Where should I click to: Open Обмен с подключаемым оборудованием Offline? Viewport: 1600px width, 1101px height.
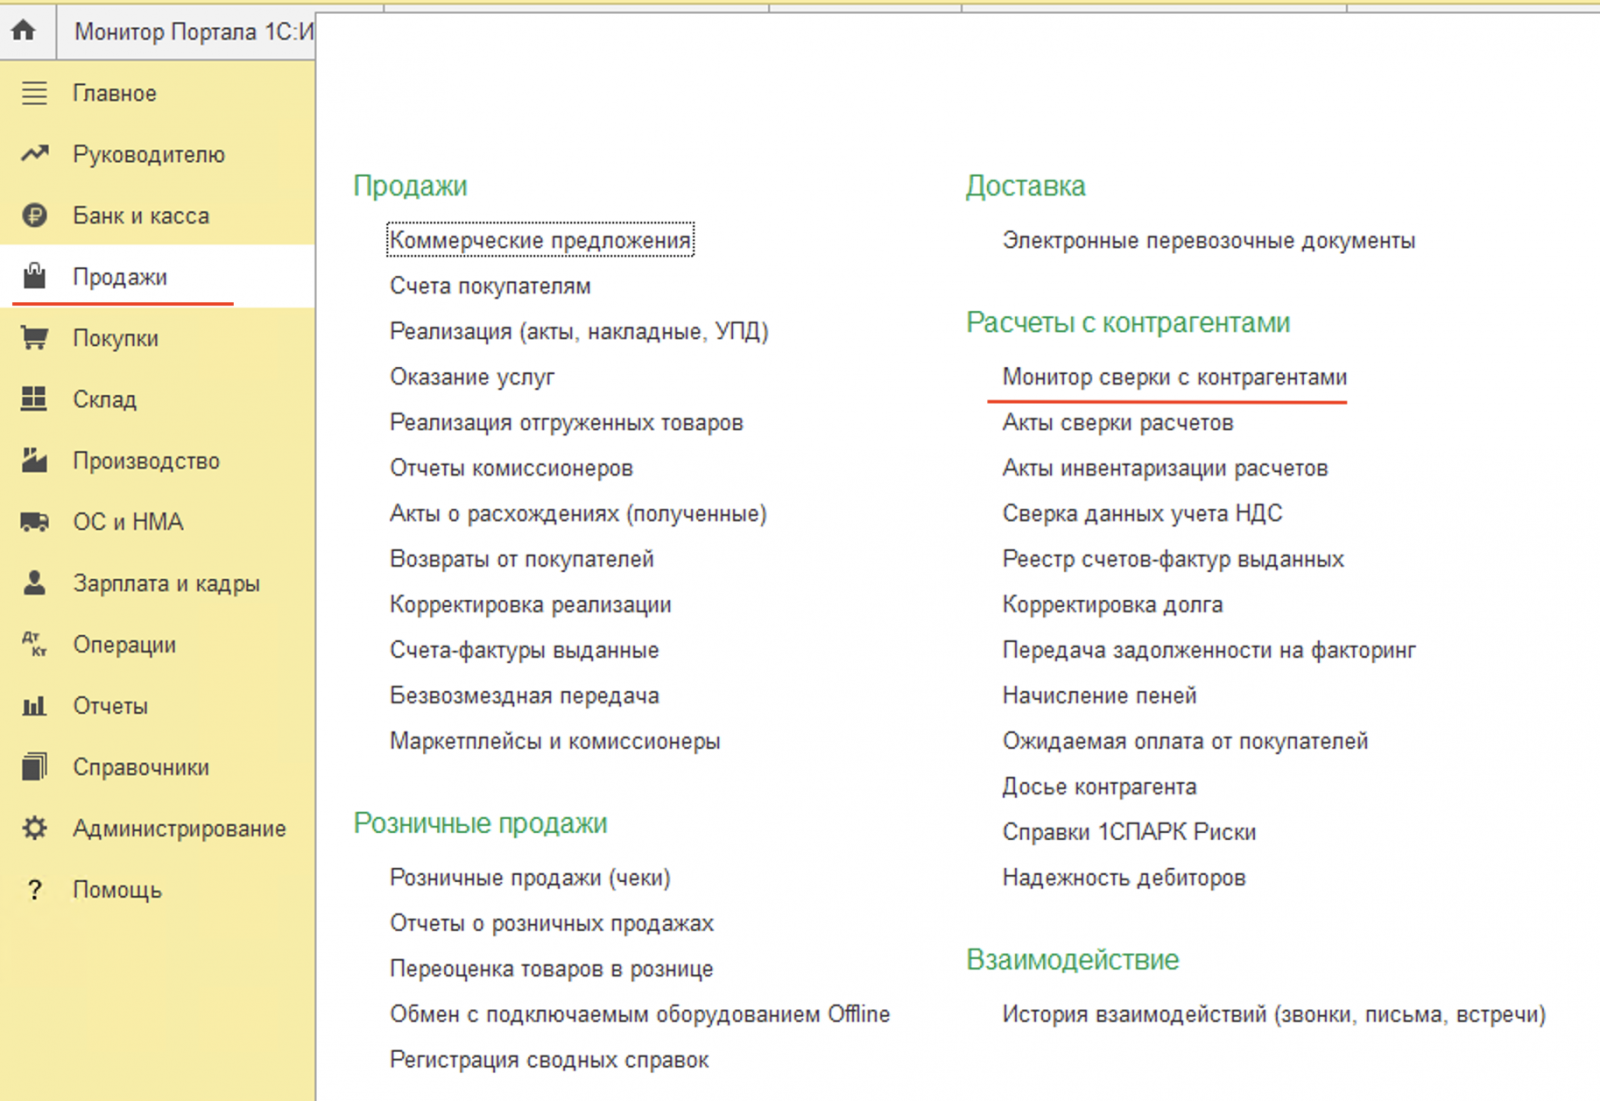640,1014
